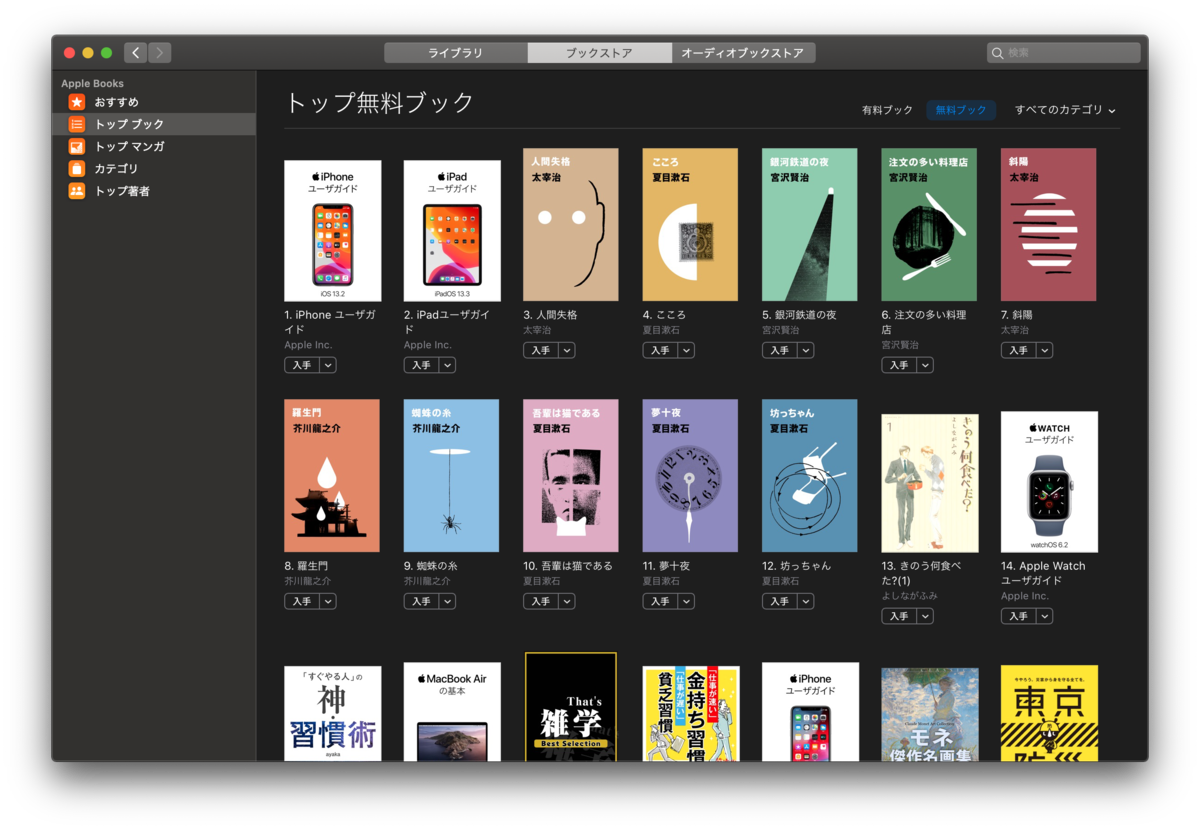
Task: Open the 神・習慣術 book cover
Action: 333,714
